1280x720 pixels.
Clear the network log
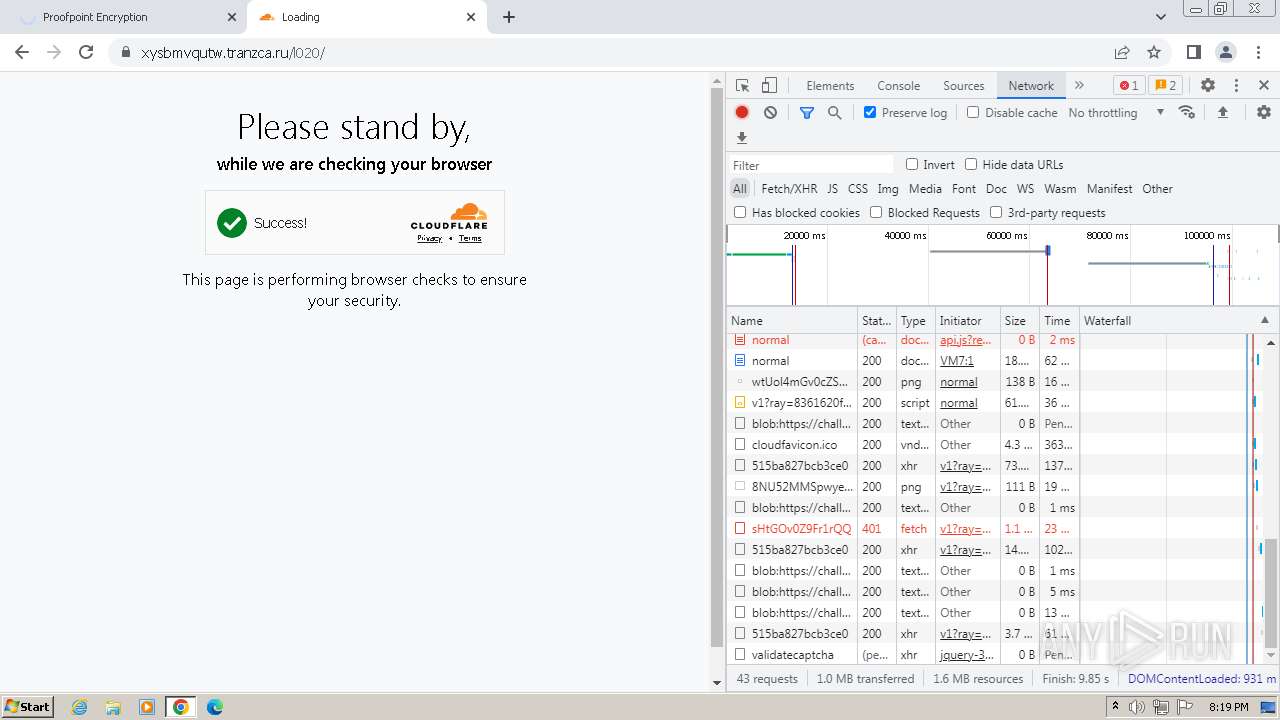pyautogui.click(x=770, y=113)
